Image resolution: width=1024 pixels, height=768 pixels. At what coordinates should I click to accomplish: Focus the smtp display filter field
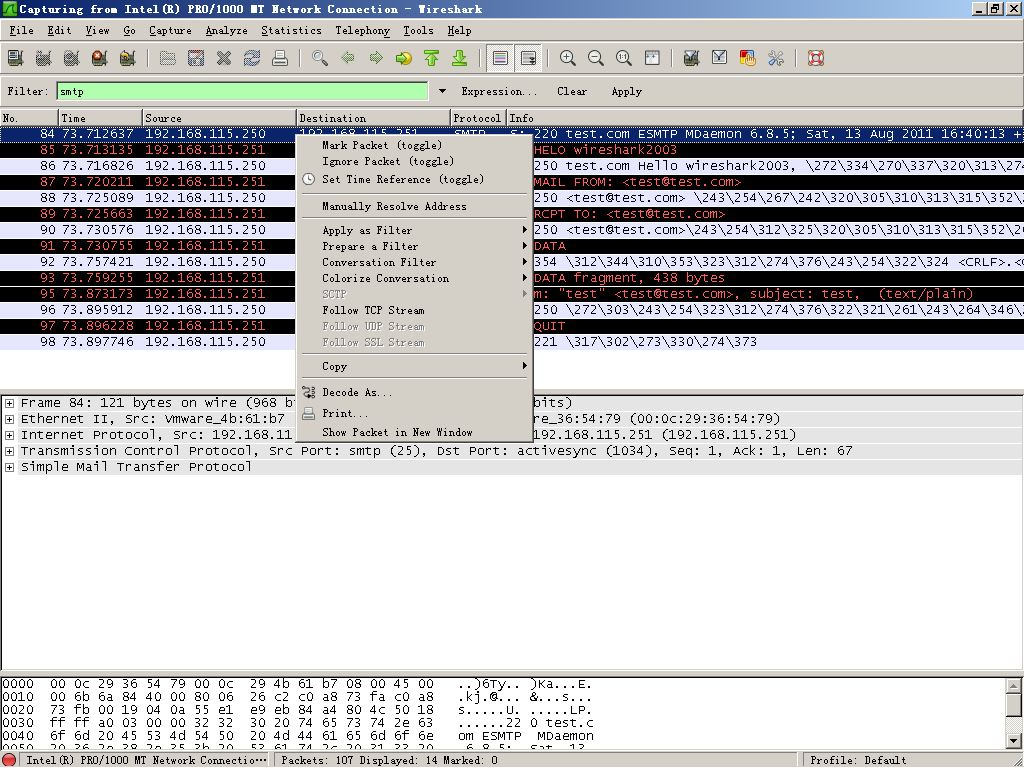point(242,91)
